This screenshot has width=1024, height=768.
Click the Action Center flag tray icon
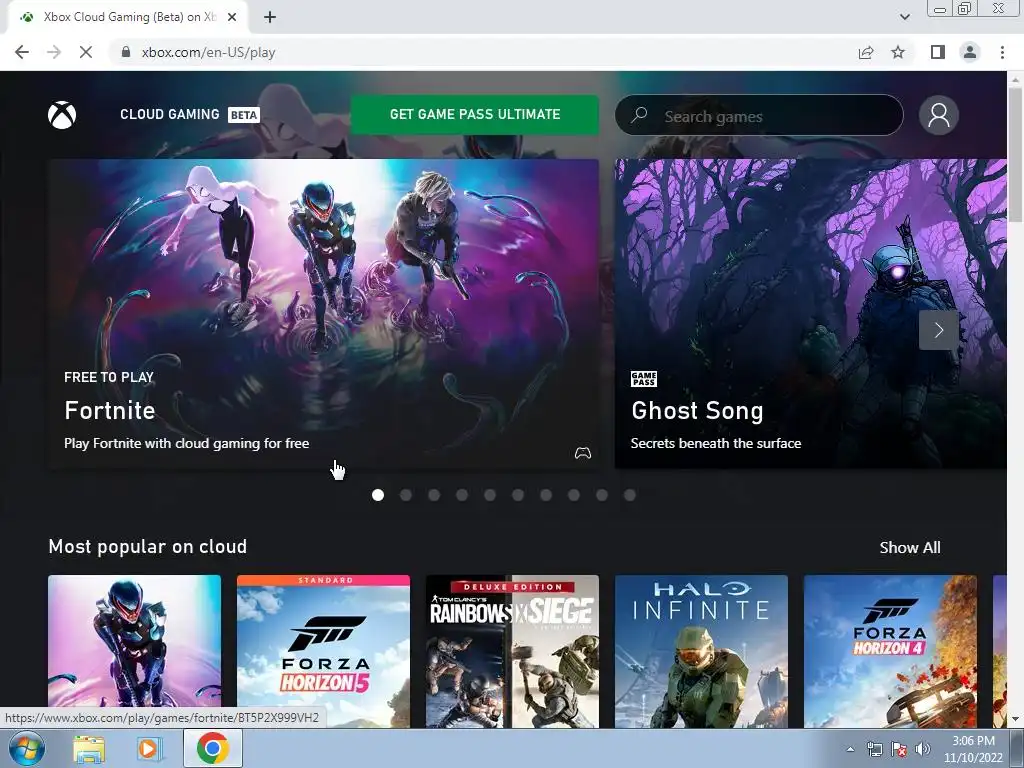pyautogui.click(x=899, y=749)
